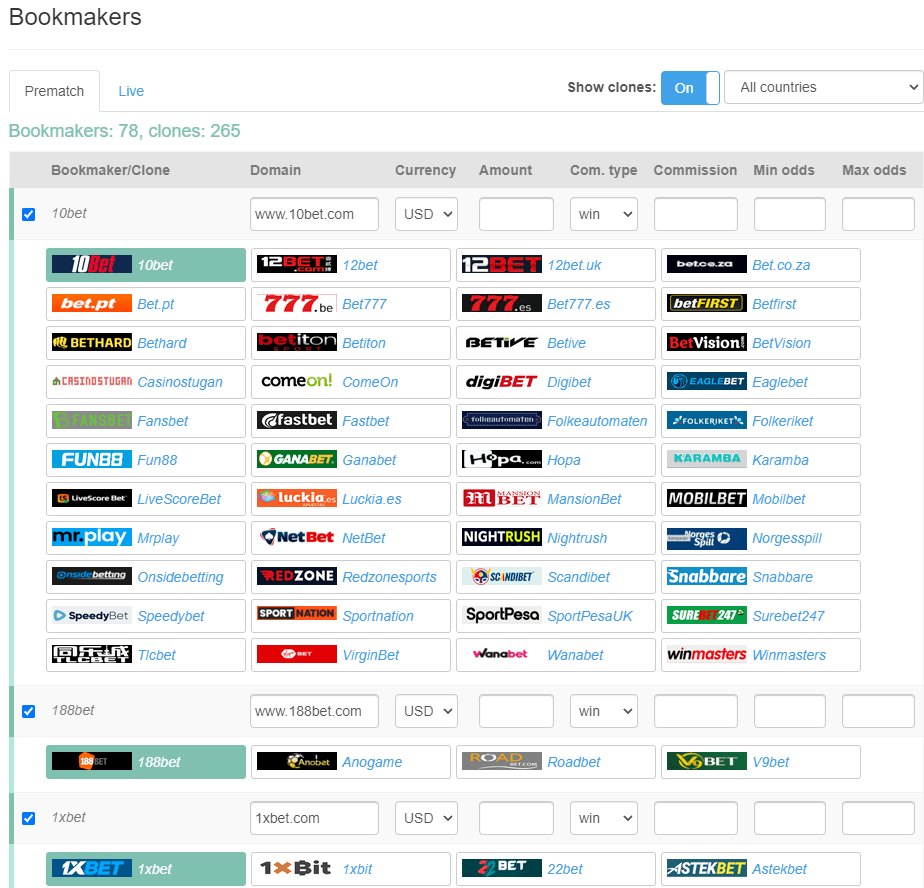Click the betFIRST logo
Viewport: 924px width, 888px height.
pyautogui.click(x=707, y=303)
